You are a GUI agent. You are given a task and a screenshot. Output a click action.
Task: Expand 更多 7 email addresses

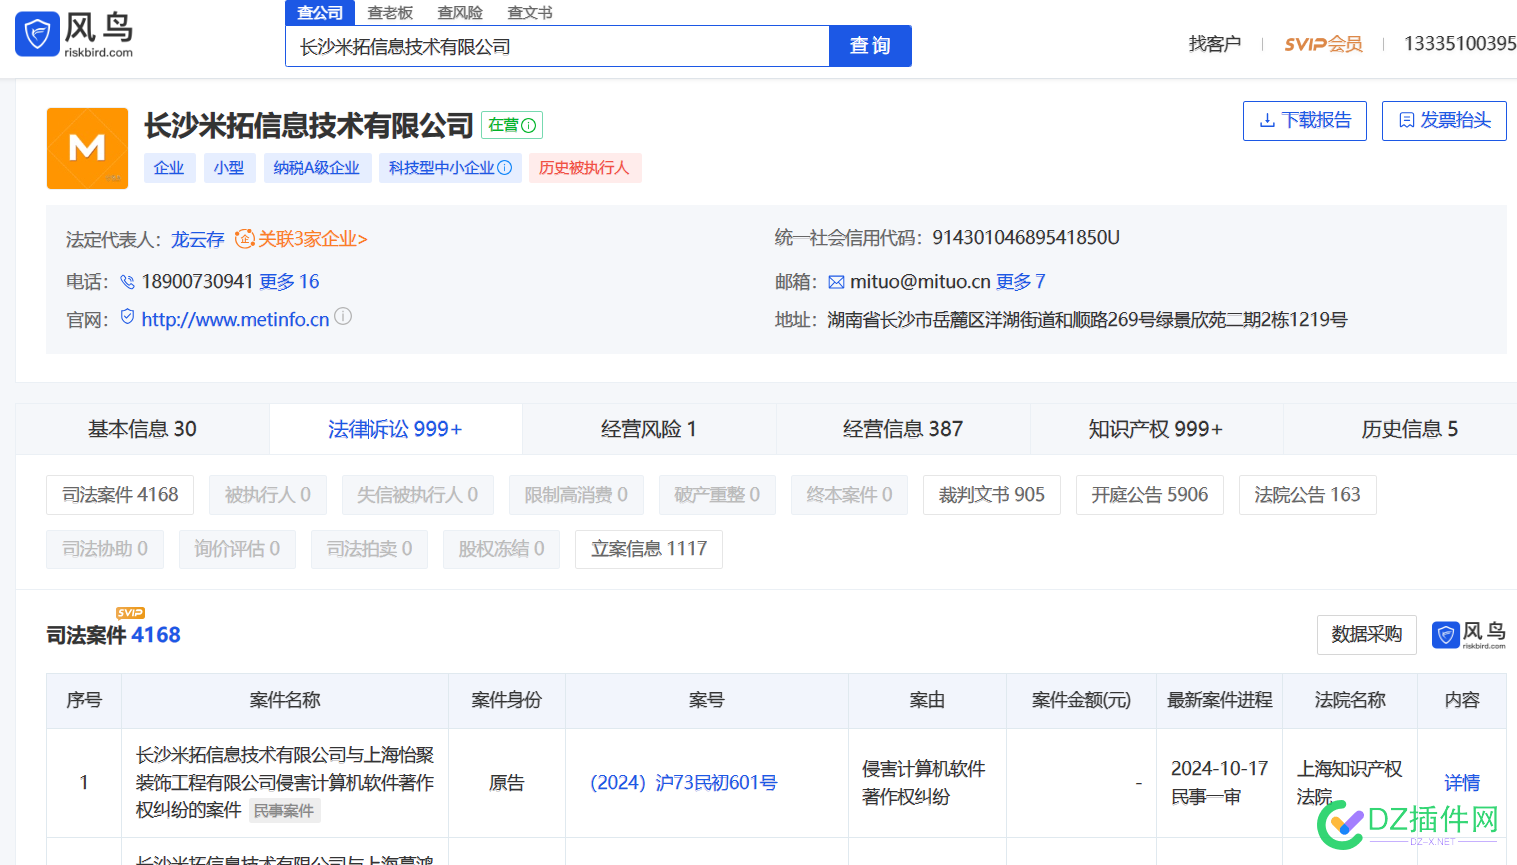(1021, 282)
